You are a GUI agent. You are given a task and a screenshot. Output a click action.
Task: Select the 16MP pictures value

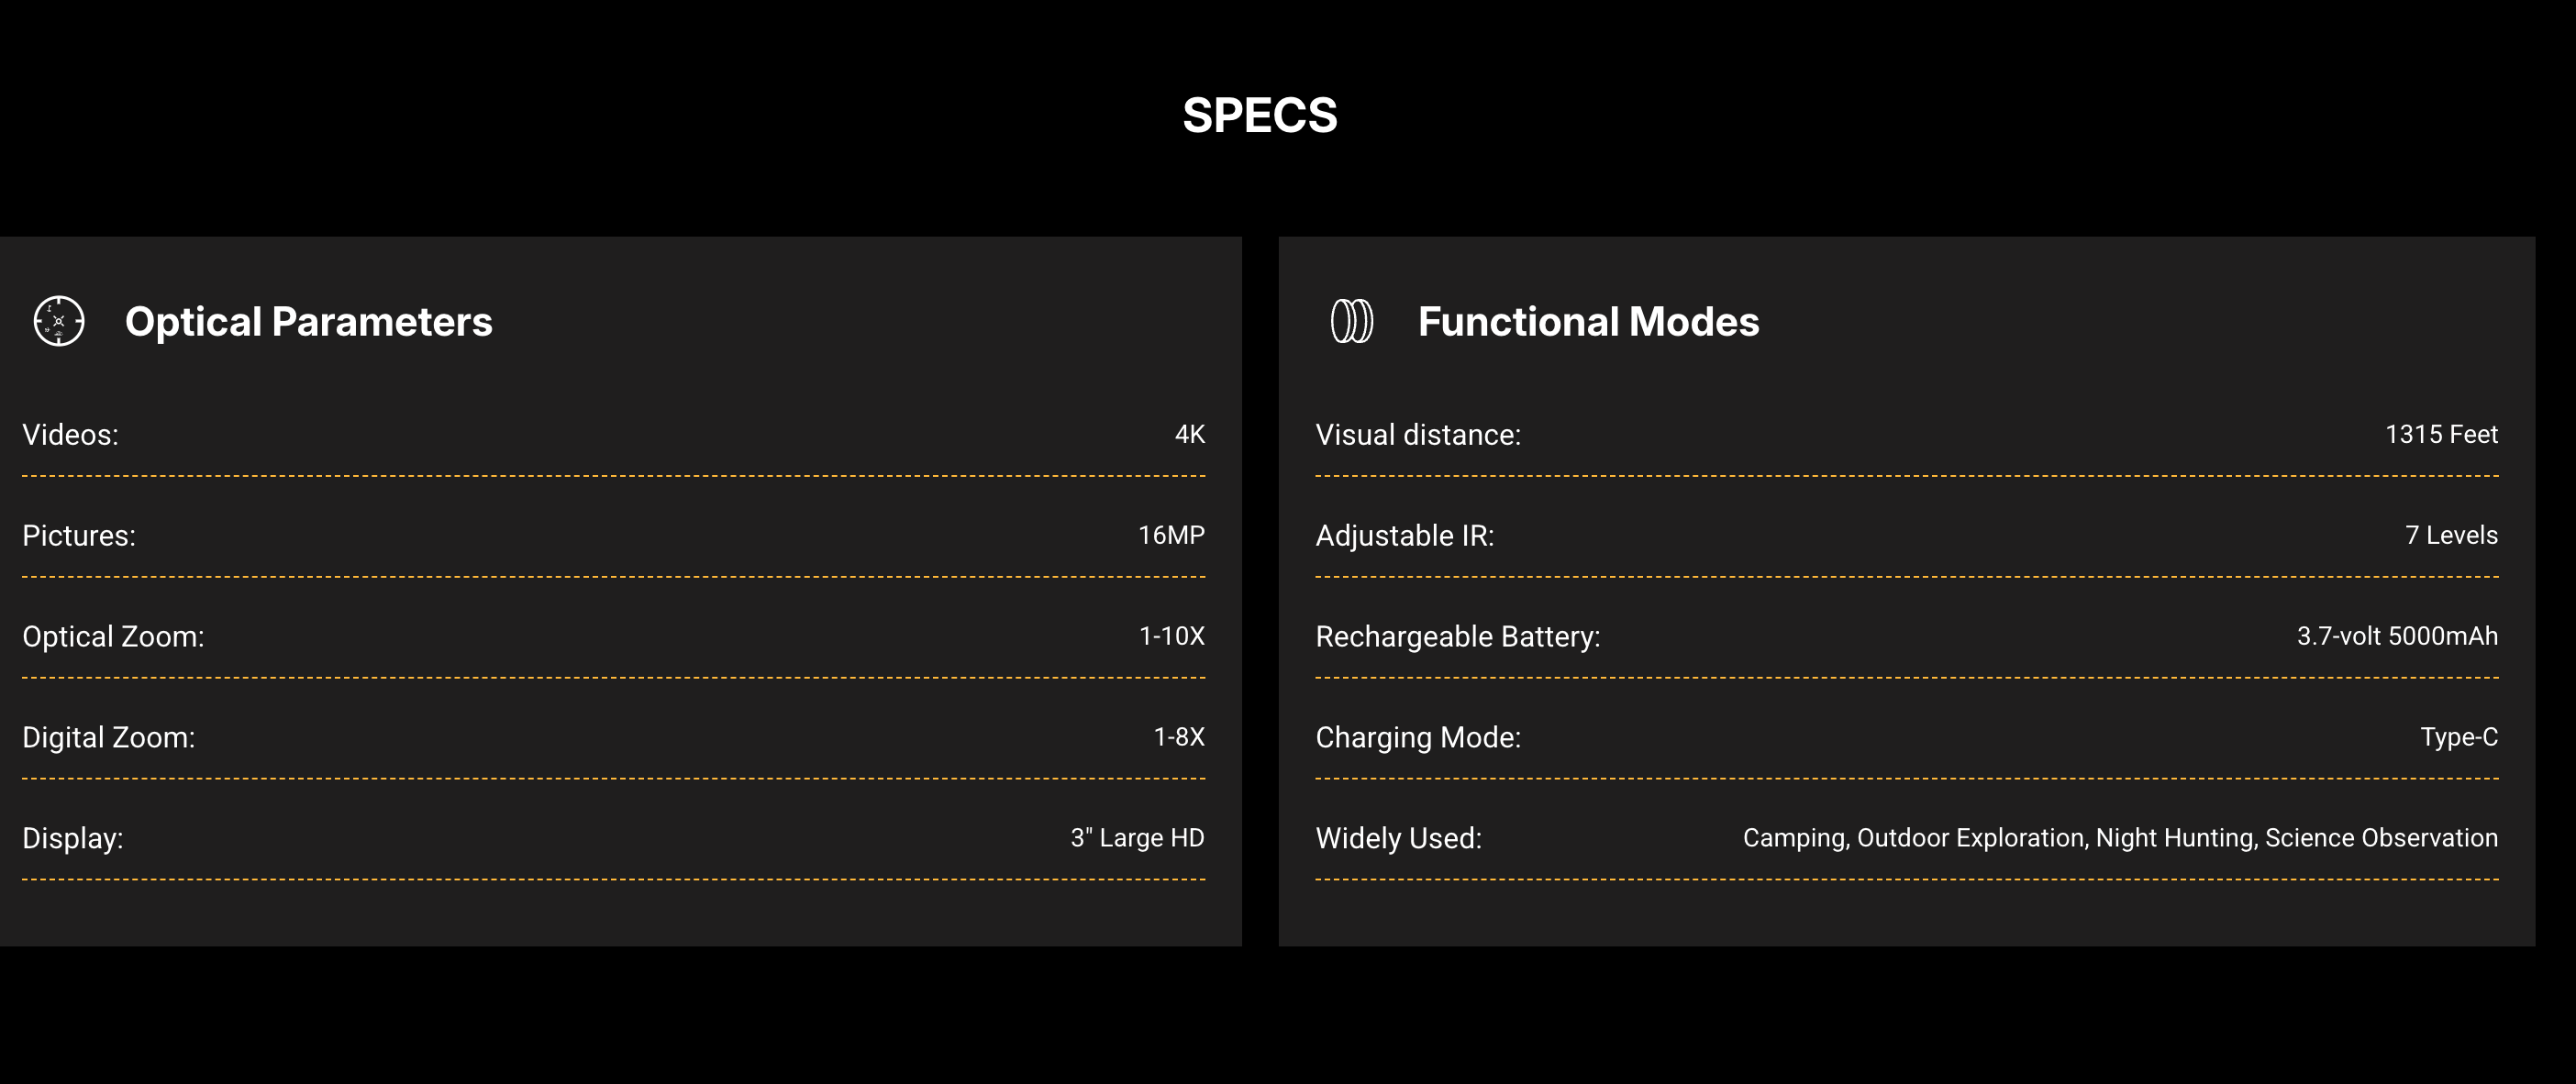click(1171, 536)
